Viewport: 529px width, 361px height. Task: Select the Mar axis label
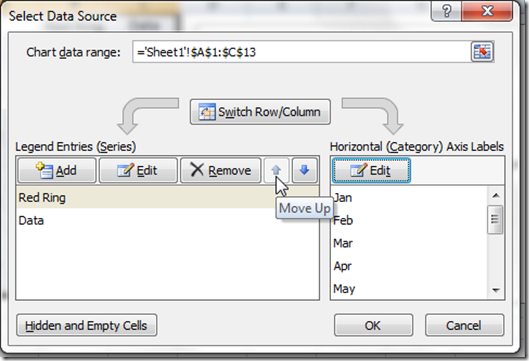(x=343, y=243)
